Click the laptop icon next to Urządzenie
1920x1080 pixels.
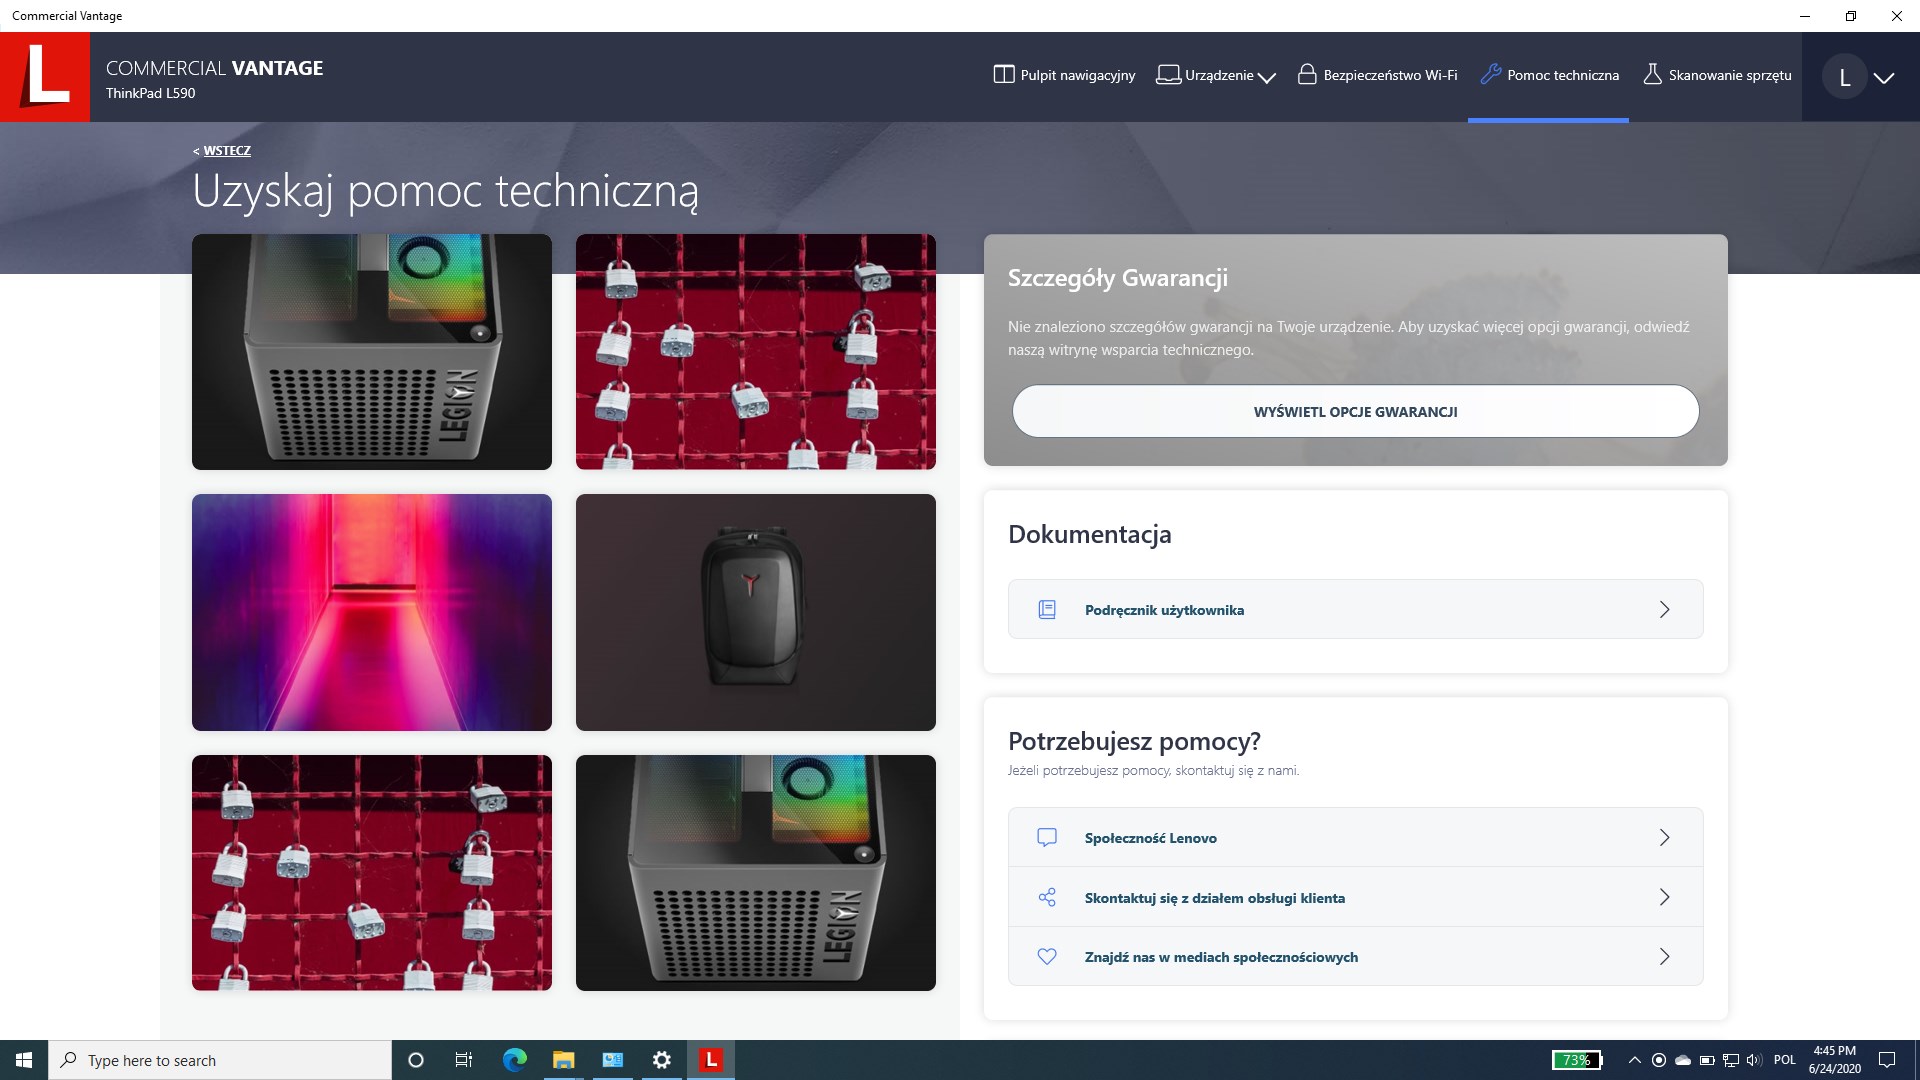point(1167,75)
